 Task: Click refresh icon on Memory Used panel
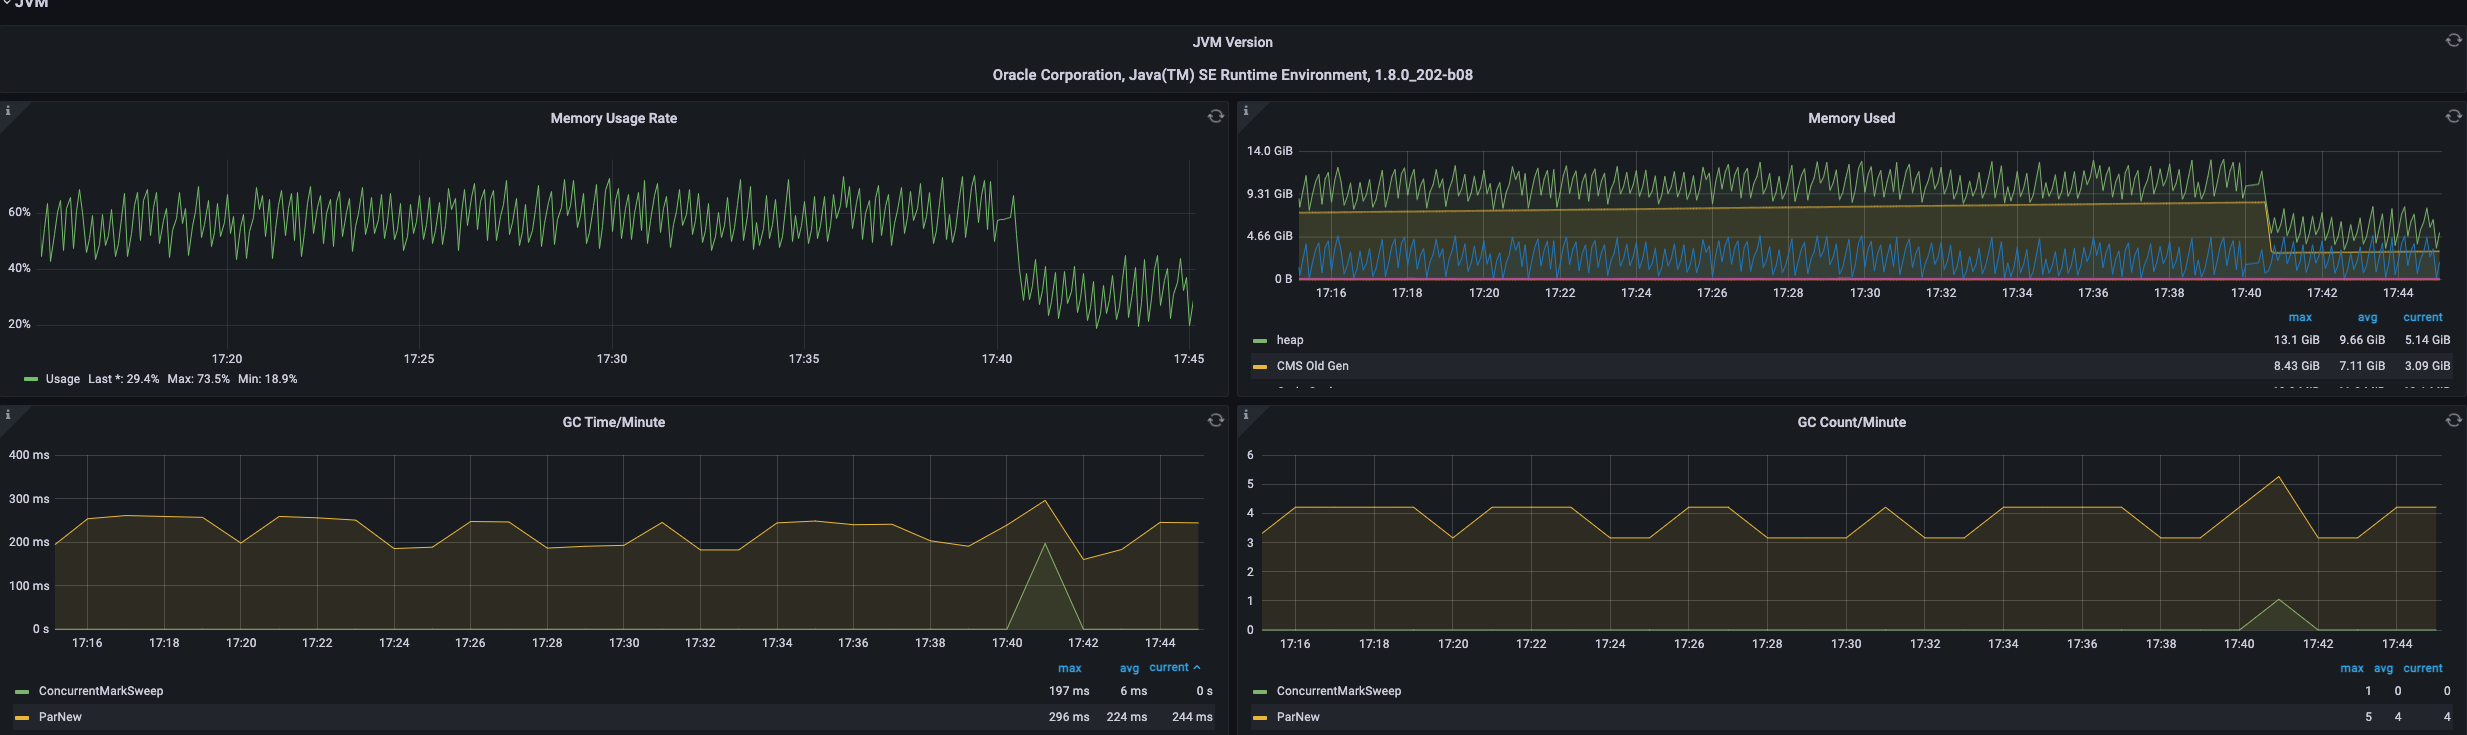tap(2453, 116)
